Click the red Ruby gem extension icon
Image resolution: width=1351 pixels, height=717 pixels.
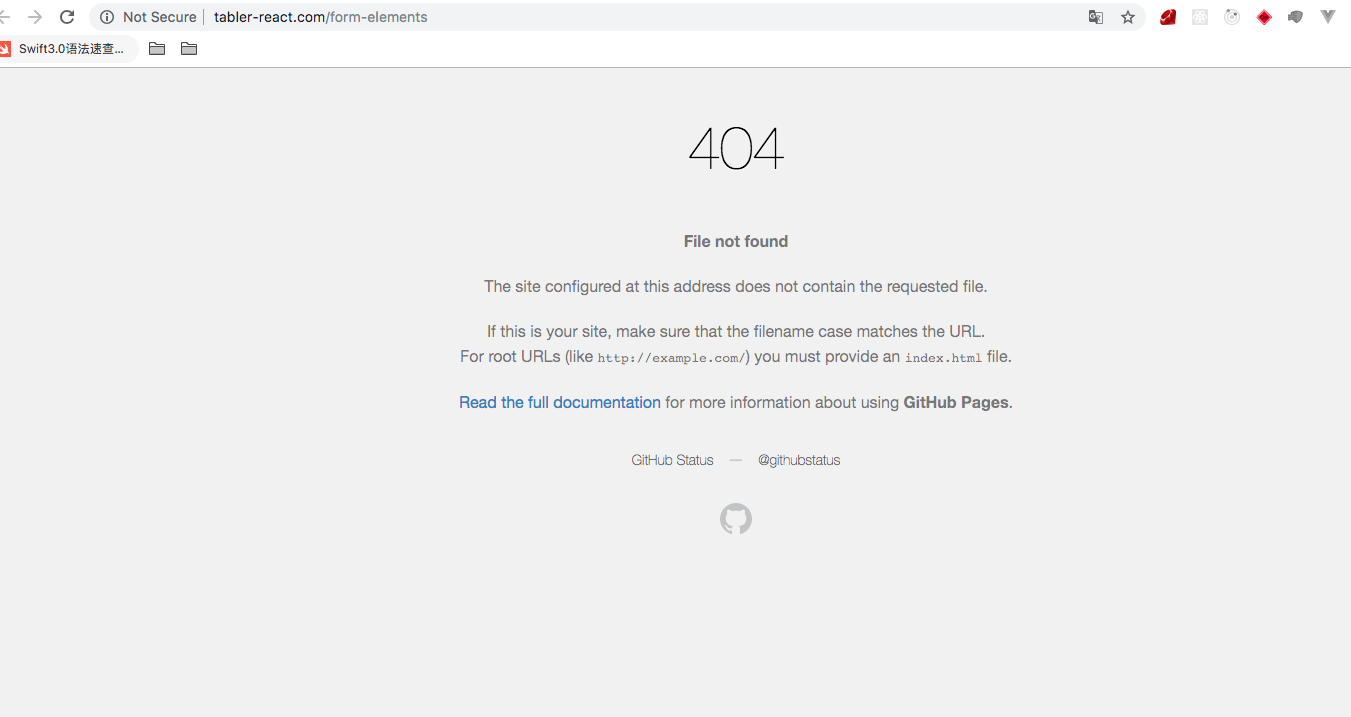pyautogui.click(x=1167, y=16)
